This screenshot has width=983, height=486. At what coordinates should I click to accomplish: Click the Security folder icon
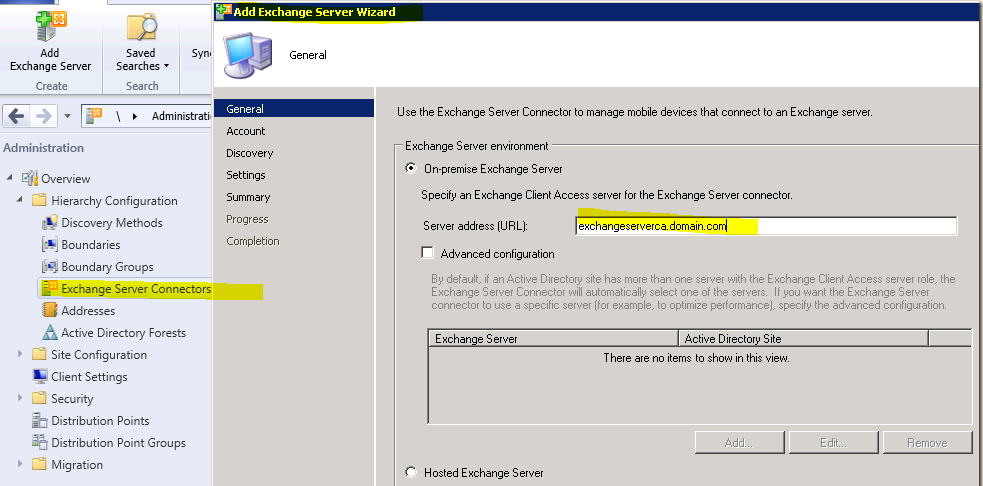(39, 398)
